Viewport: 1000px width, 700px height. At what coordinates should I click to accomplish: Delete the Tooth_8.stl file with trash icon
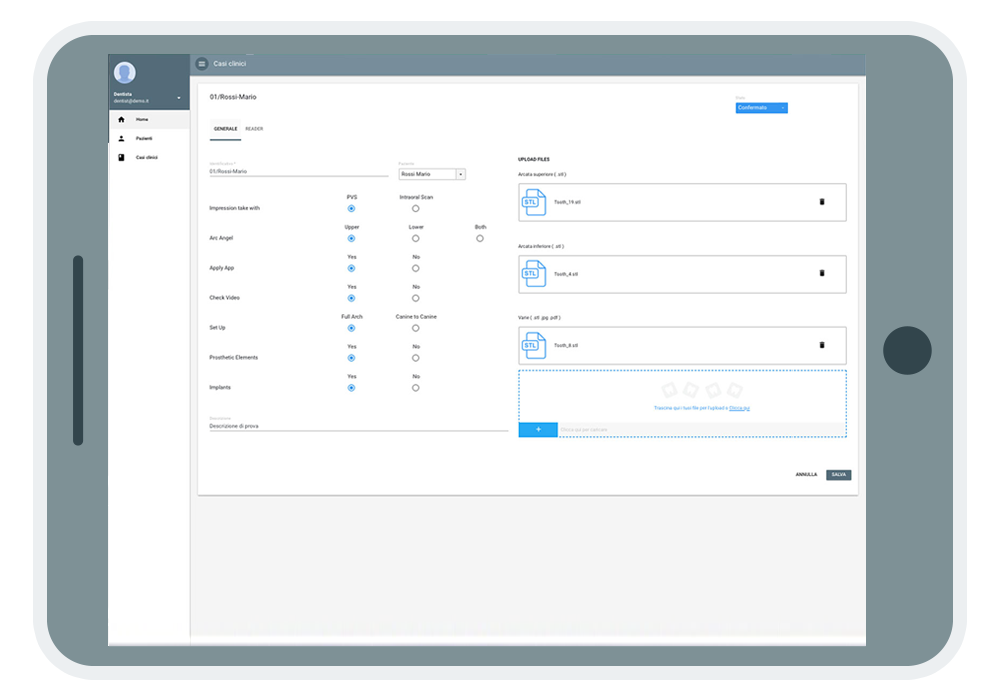pos(821,346)
